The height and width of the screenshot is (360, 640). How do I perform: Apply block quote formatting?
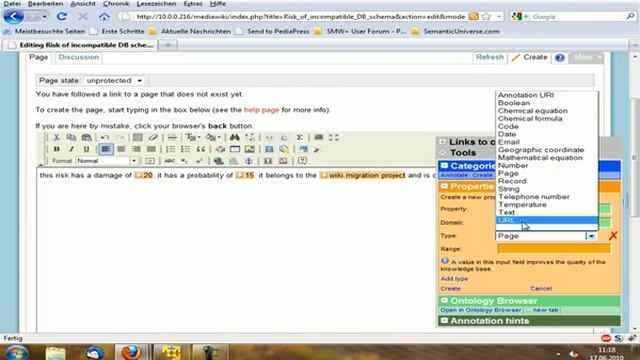[x=200, y=149]
